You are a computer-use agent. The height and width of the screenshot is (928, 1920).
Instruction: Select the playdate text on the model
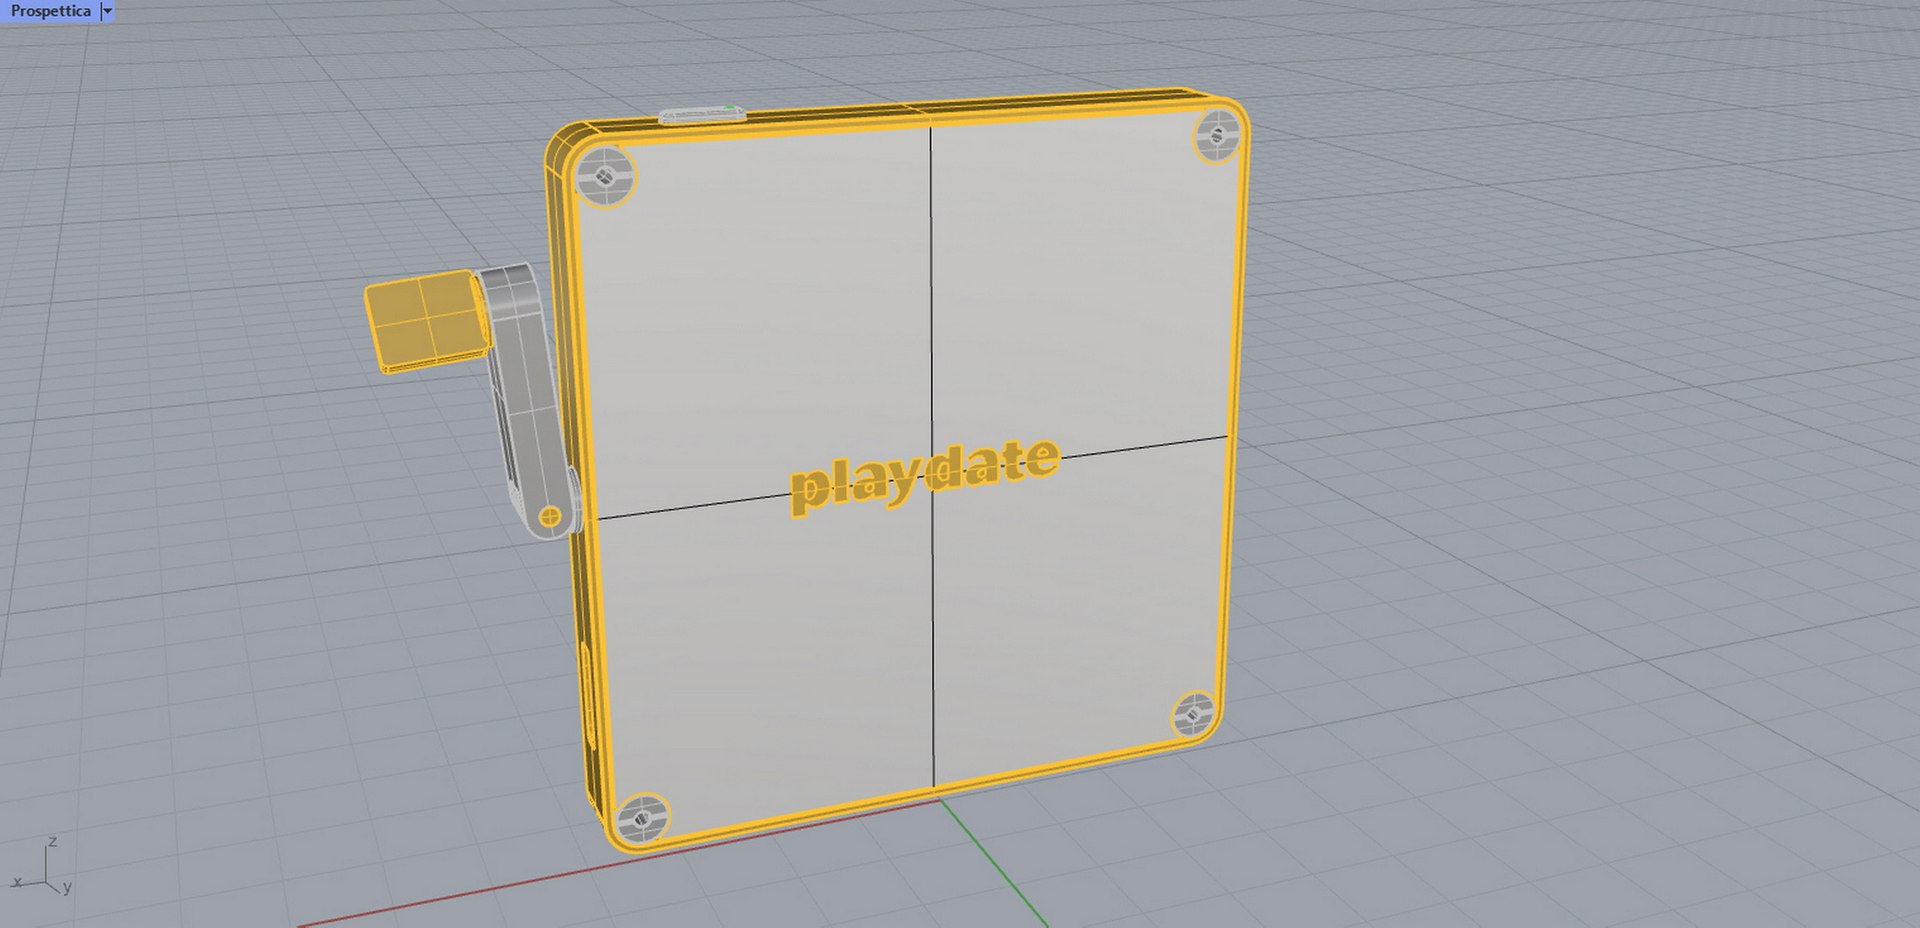tap(924, 476)
